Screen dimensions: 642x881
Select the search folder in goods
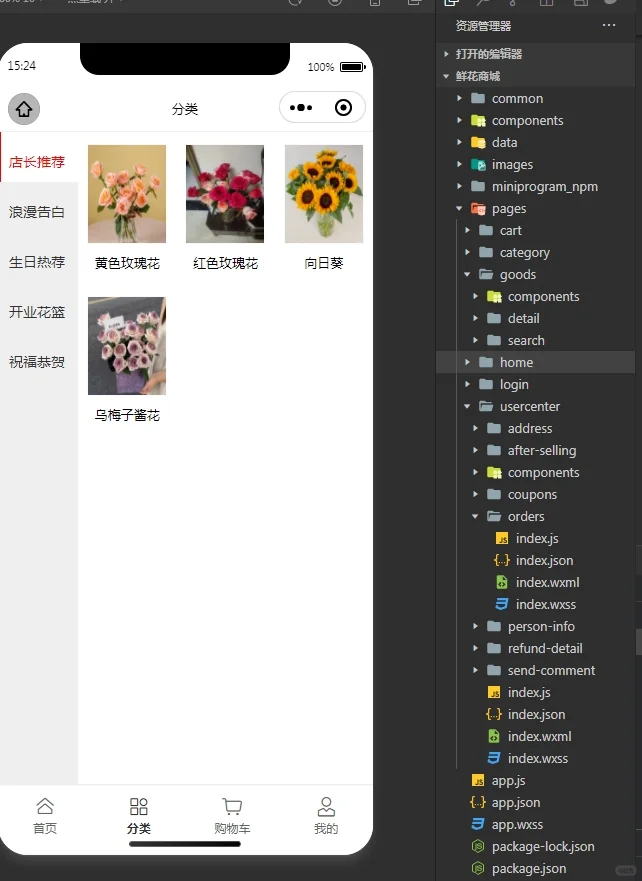tap(536, 340)
